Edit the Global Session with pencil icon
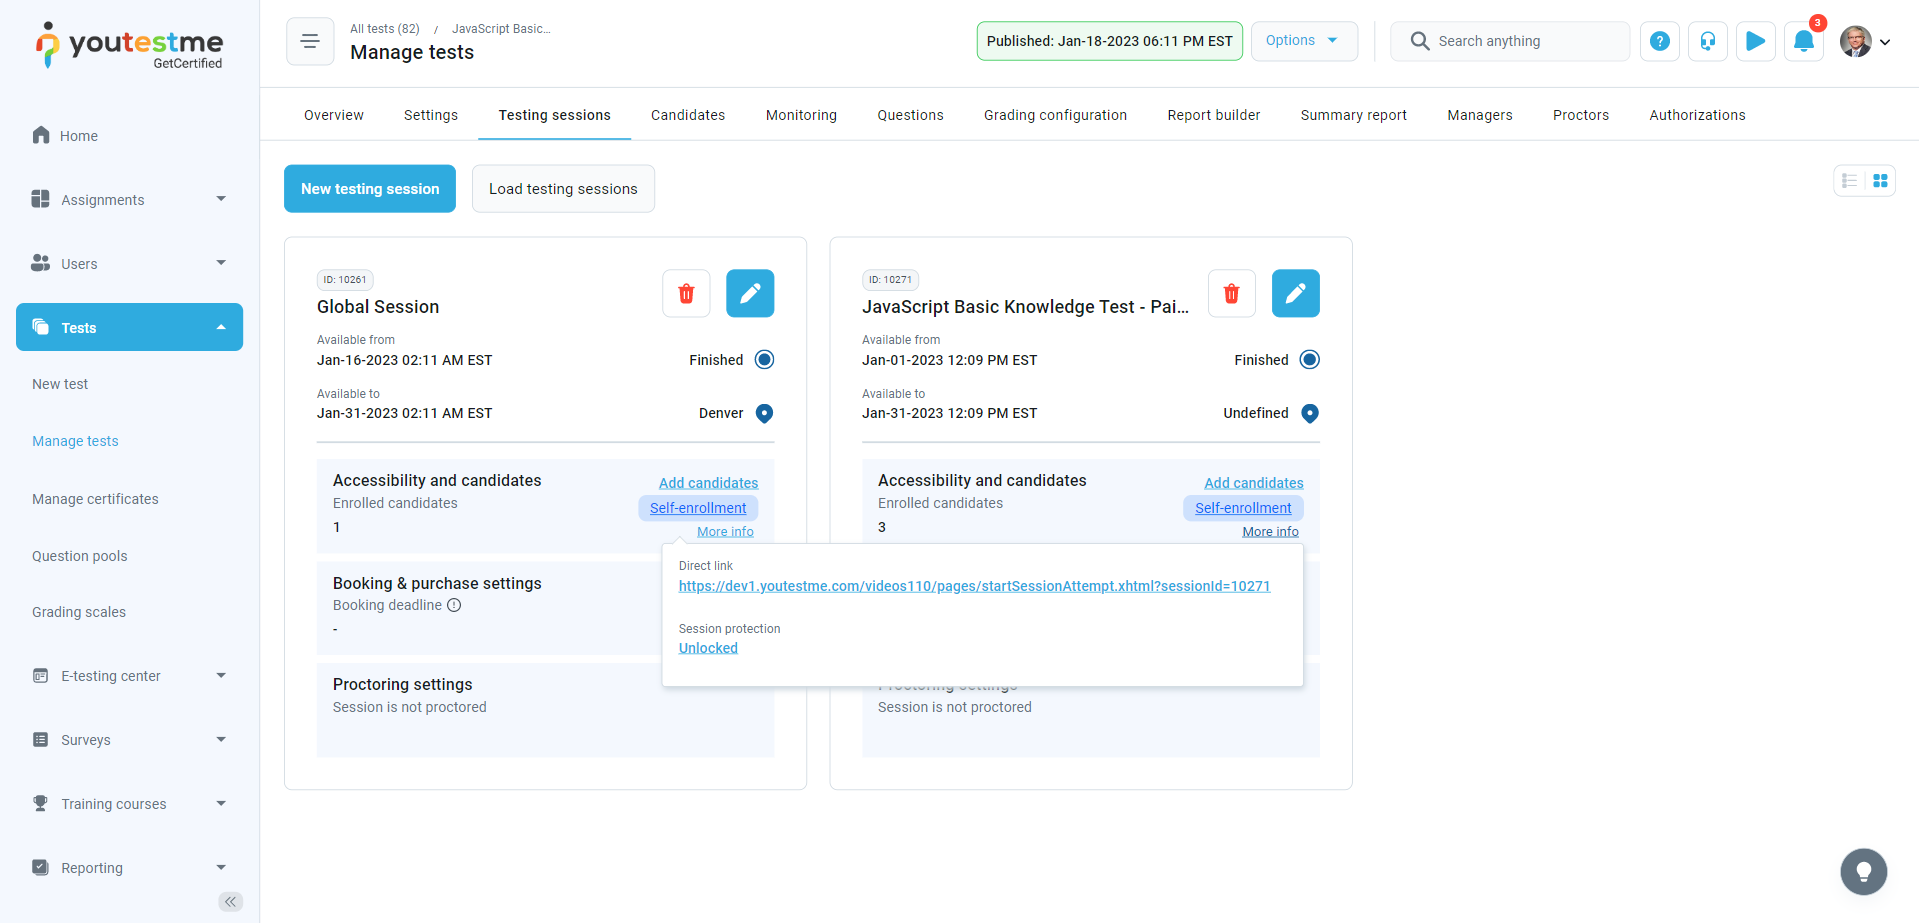This screenshot has height=923, width=1919. [x=750, y=293]
